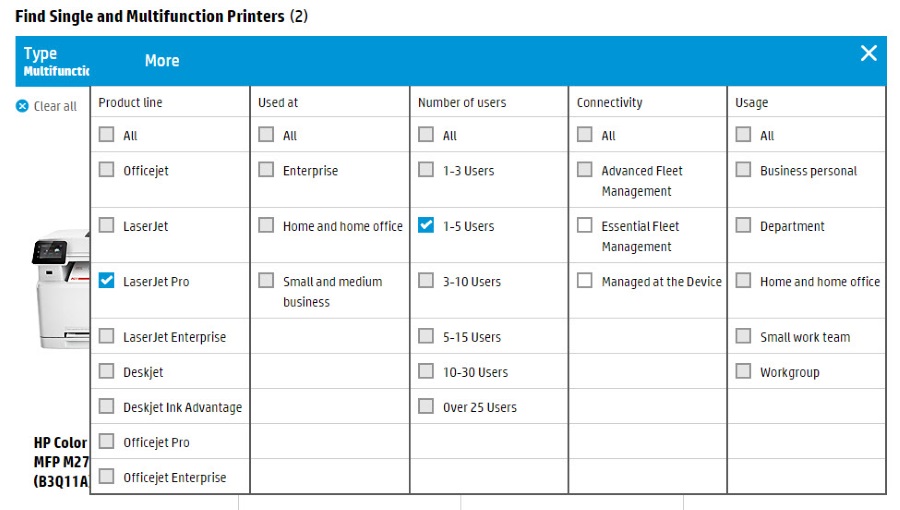Check the 3-10 Users option
This screenshot has height=510, width=900.
[x=427, y=281]
